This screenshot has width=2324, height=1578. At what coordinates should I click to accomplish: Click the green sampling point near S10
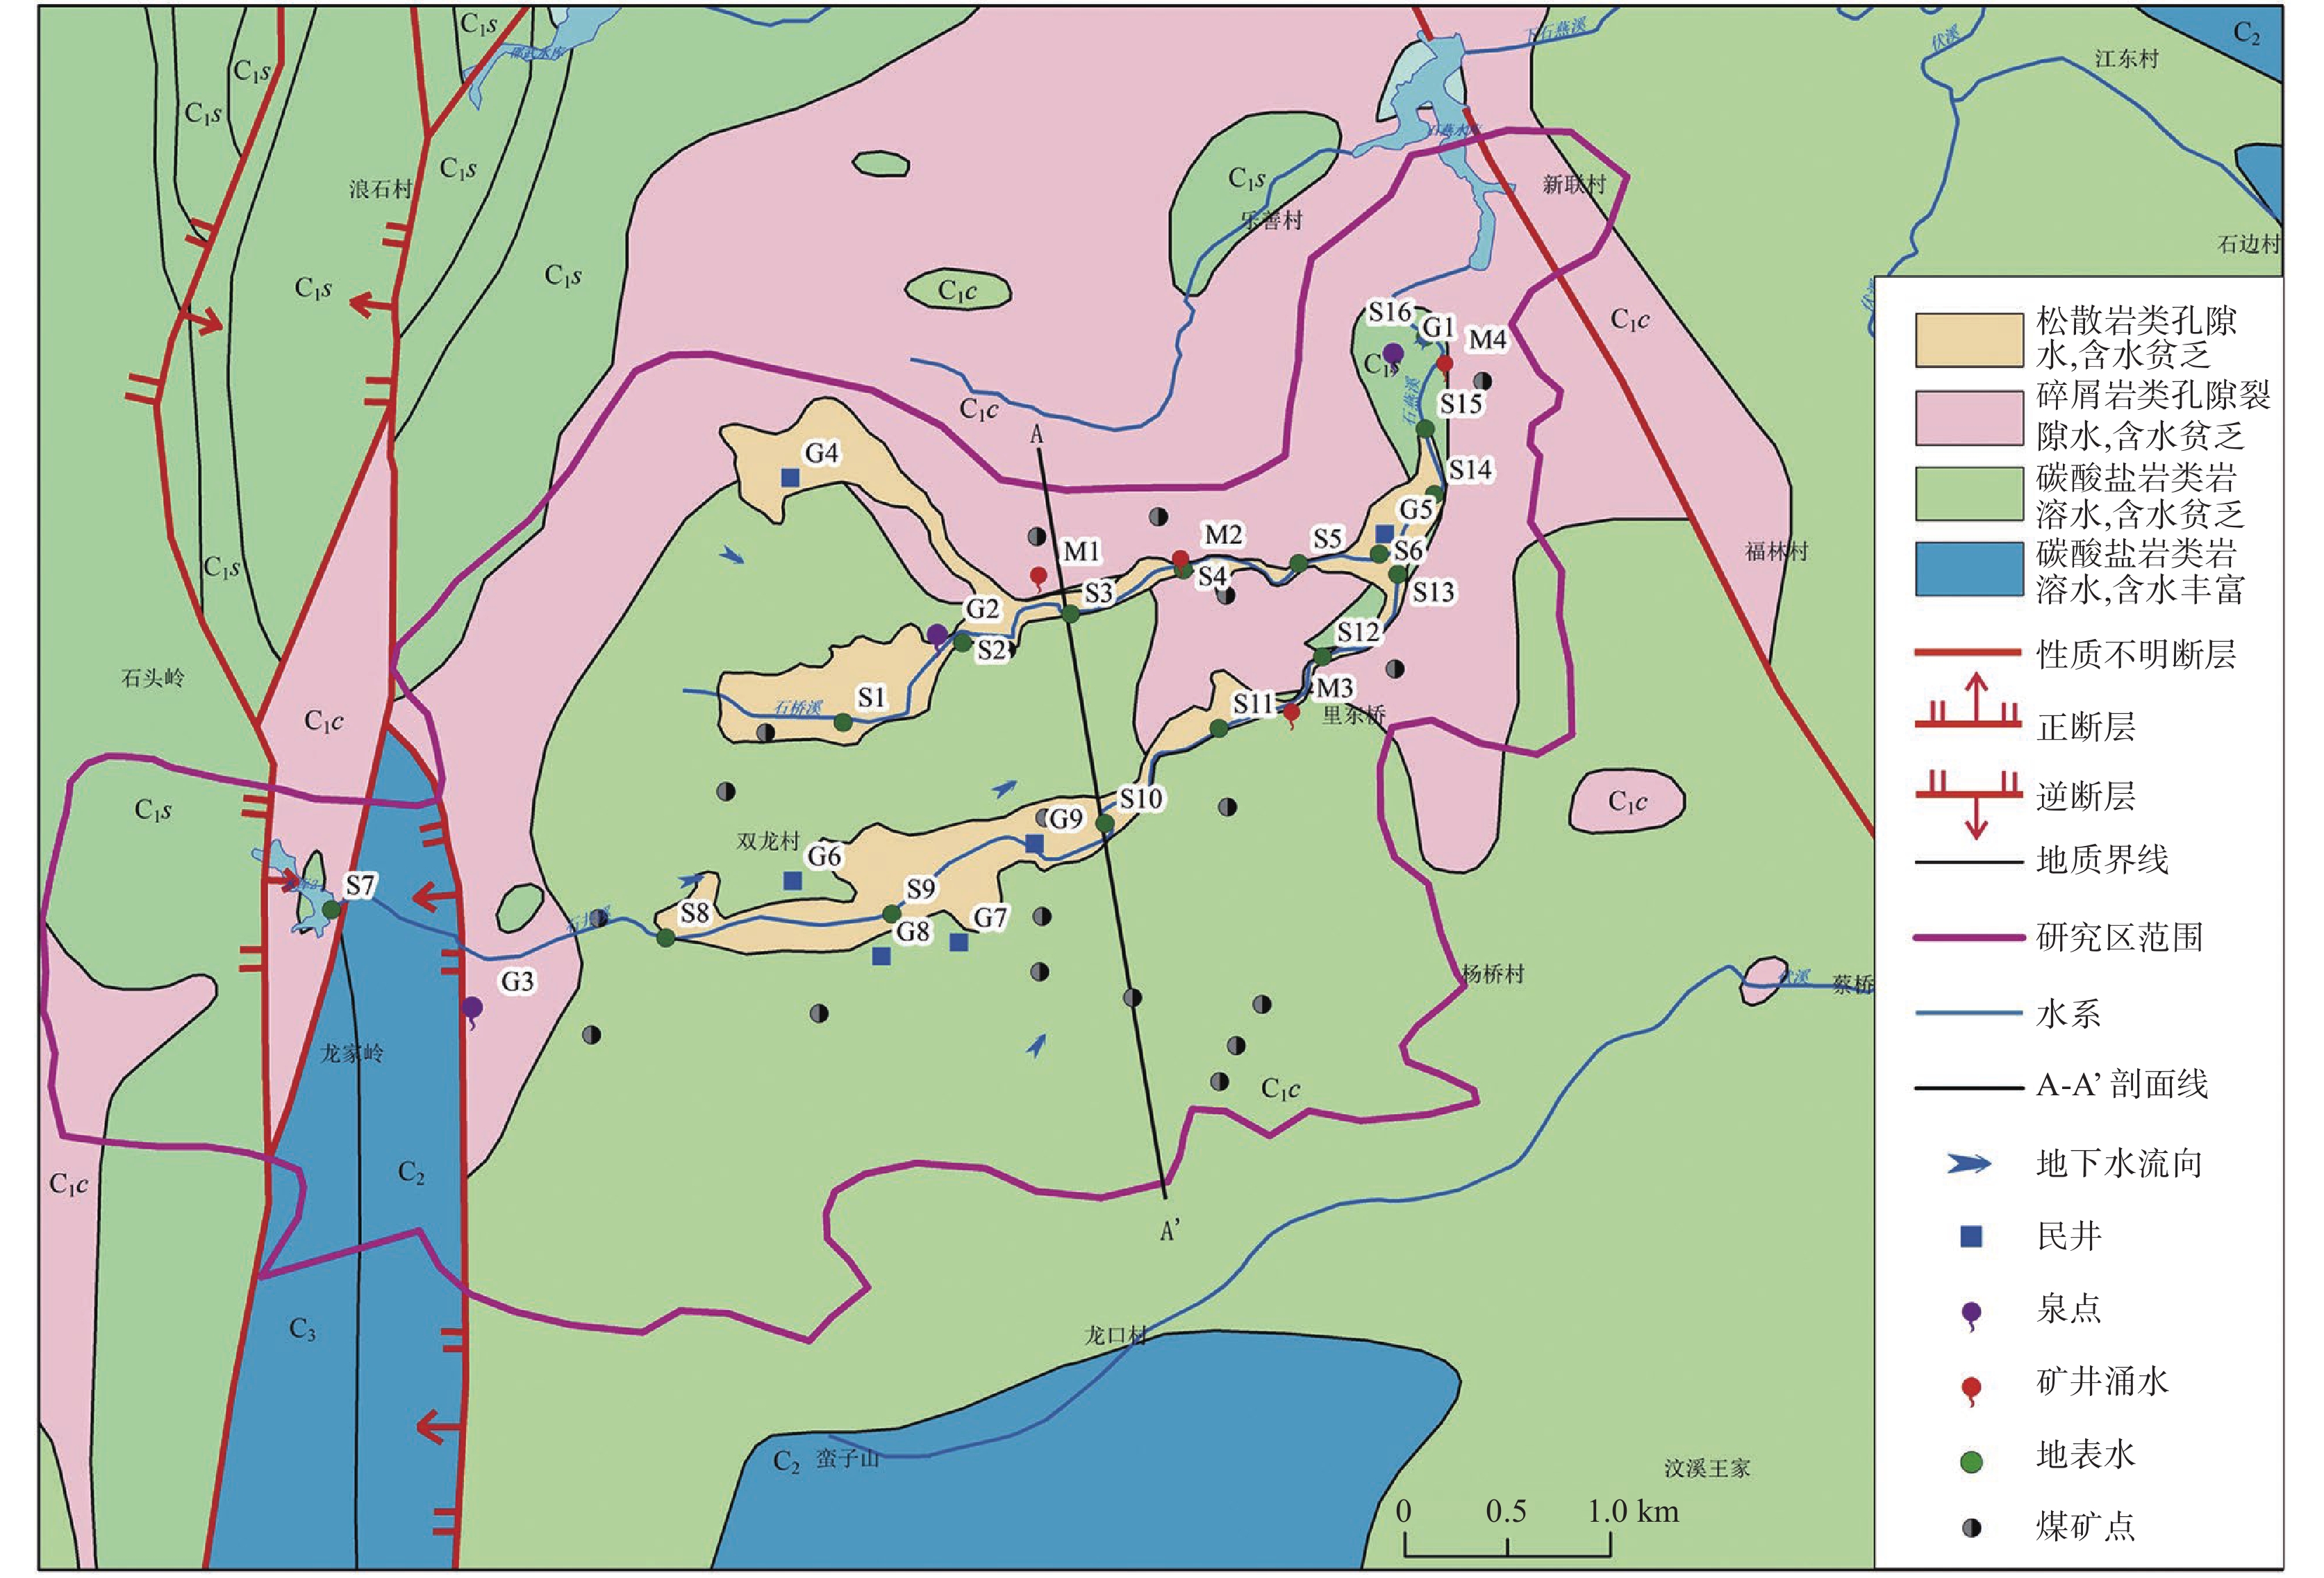click(1105, 823)
